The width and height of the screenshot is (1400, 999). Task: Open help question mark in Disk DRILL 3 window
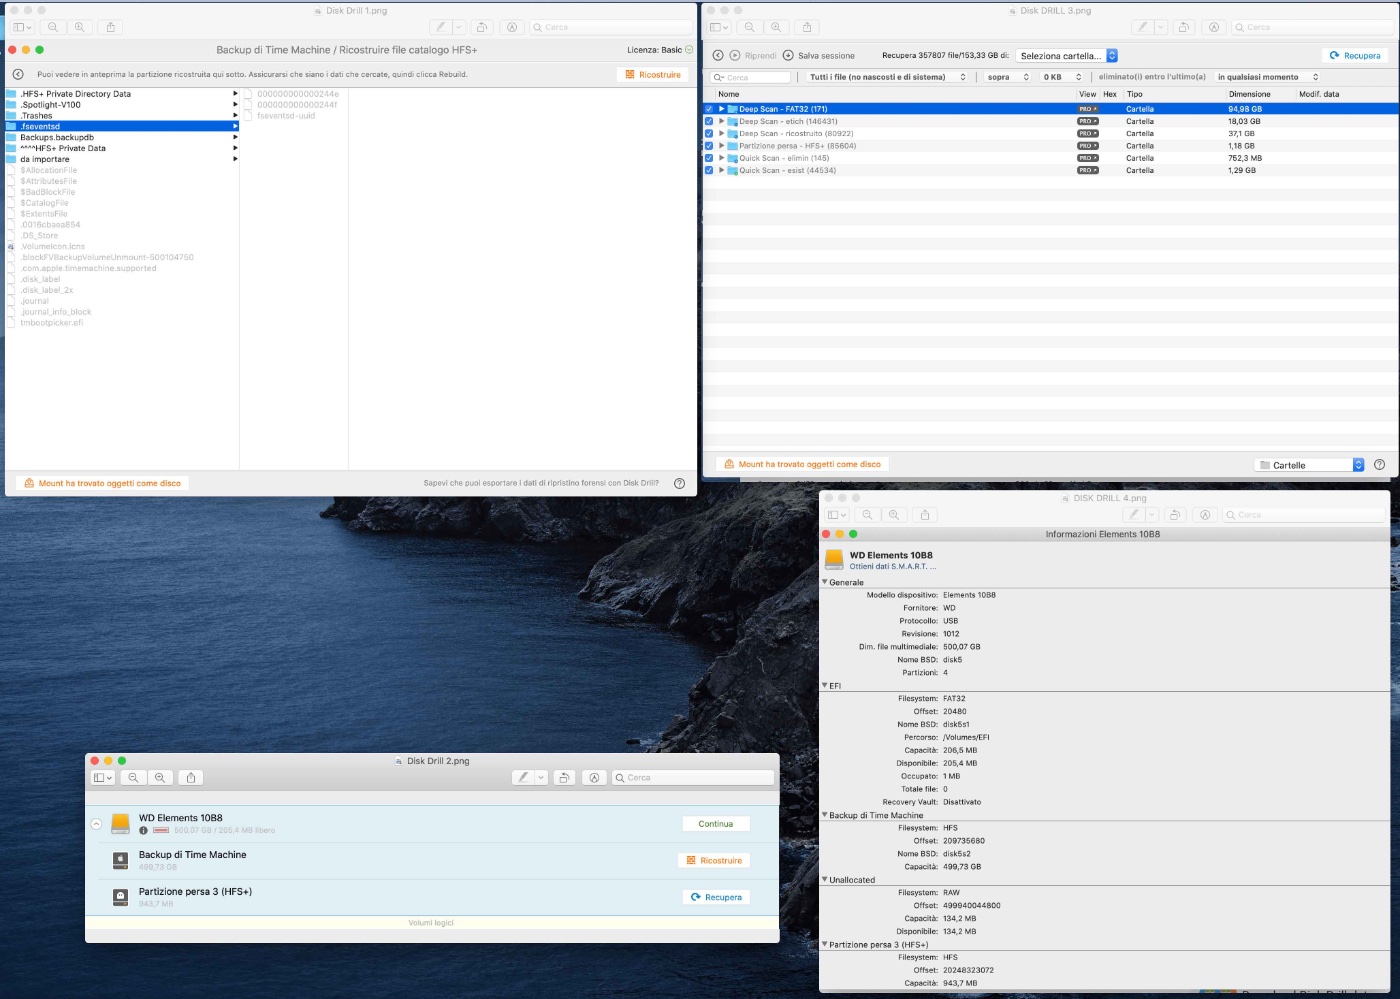point(1380,464)
